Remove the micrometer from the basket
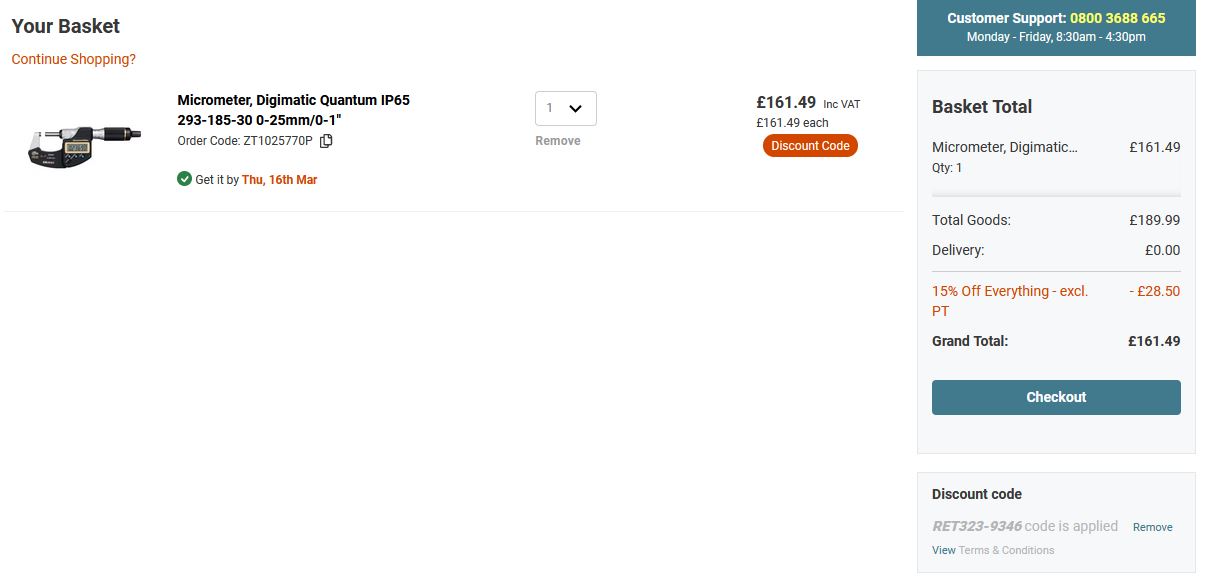This screenshot has height=578, width=1212. click(557, 141)
